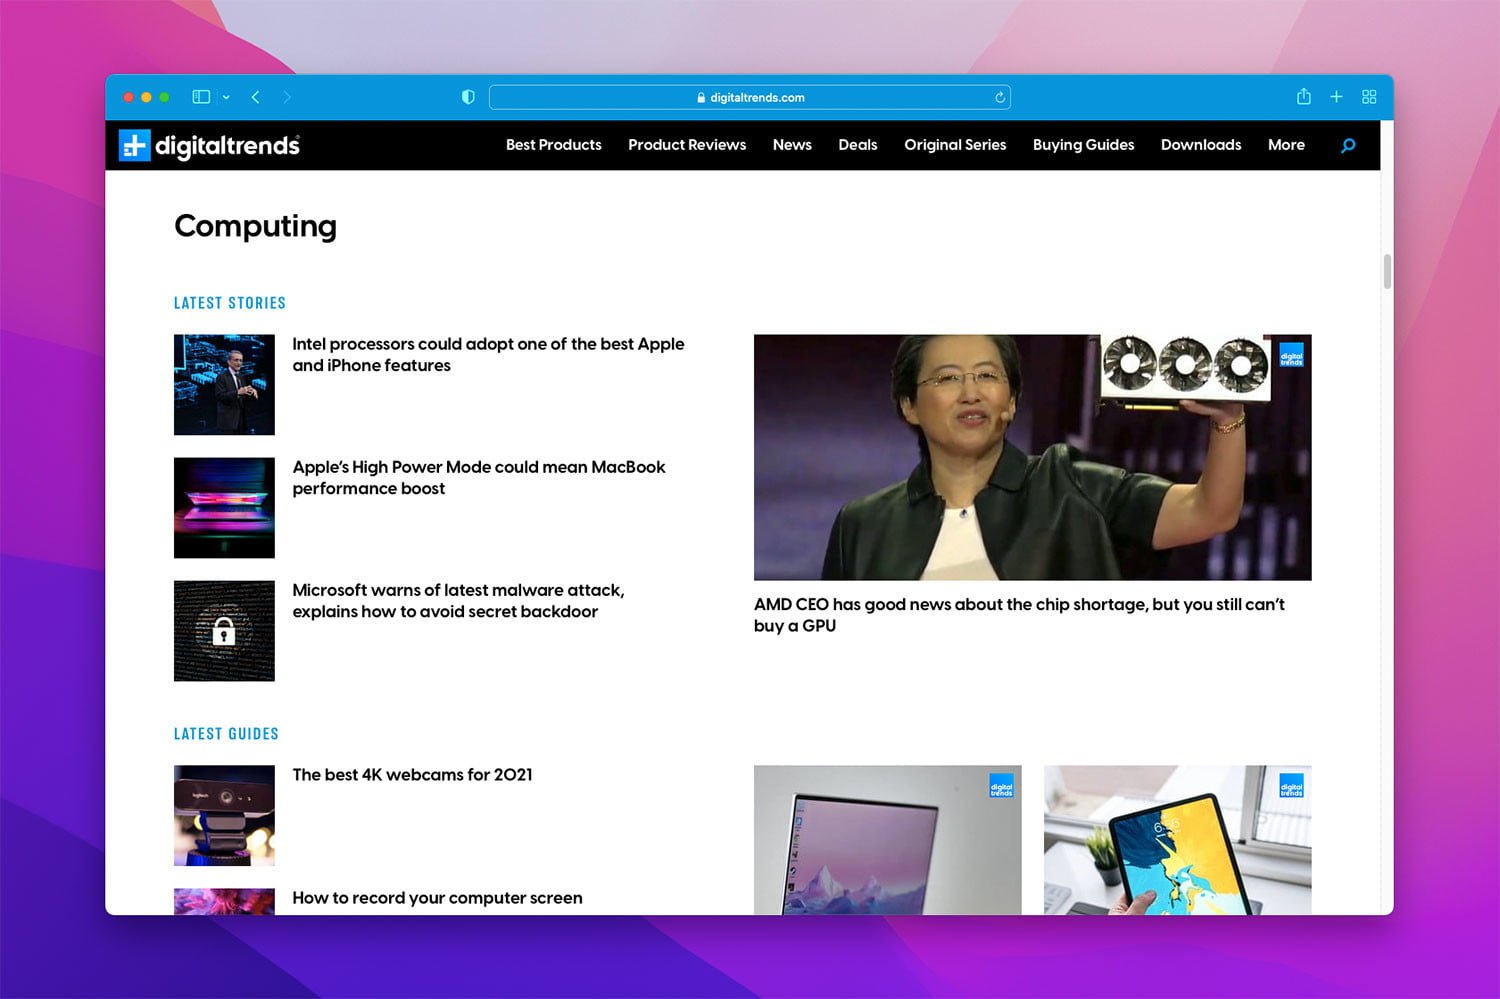This screenshot has width=1500, height=999.
Task: Read the Intel processors Apple features story
Action: tap(488, 354)
